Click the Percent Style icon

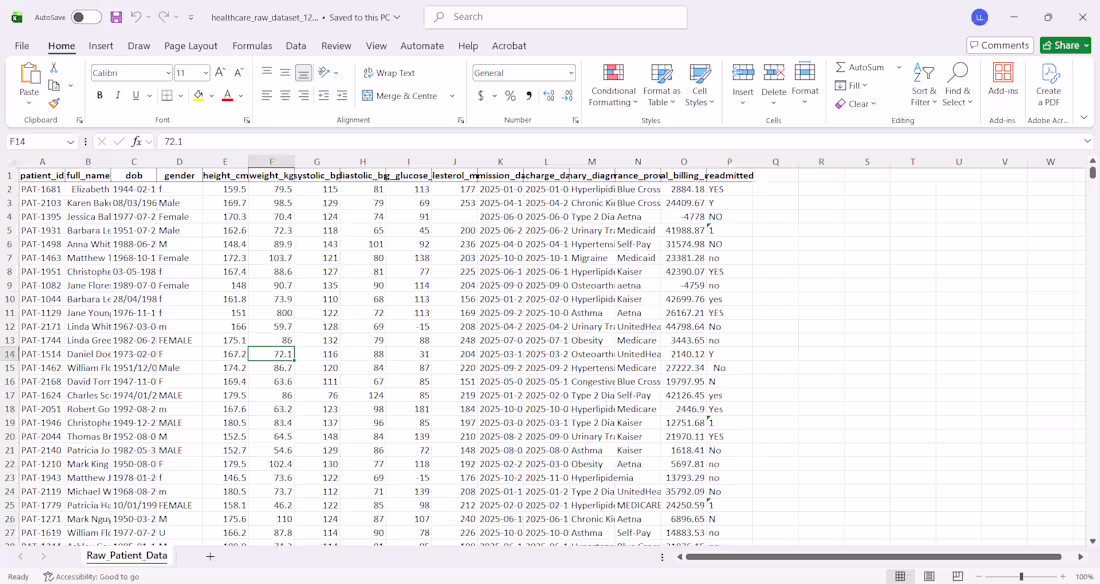click(510, 95)
